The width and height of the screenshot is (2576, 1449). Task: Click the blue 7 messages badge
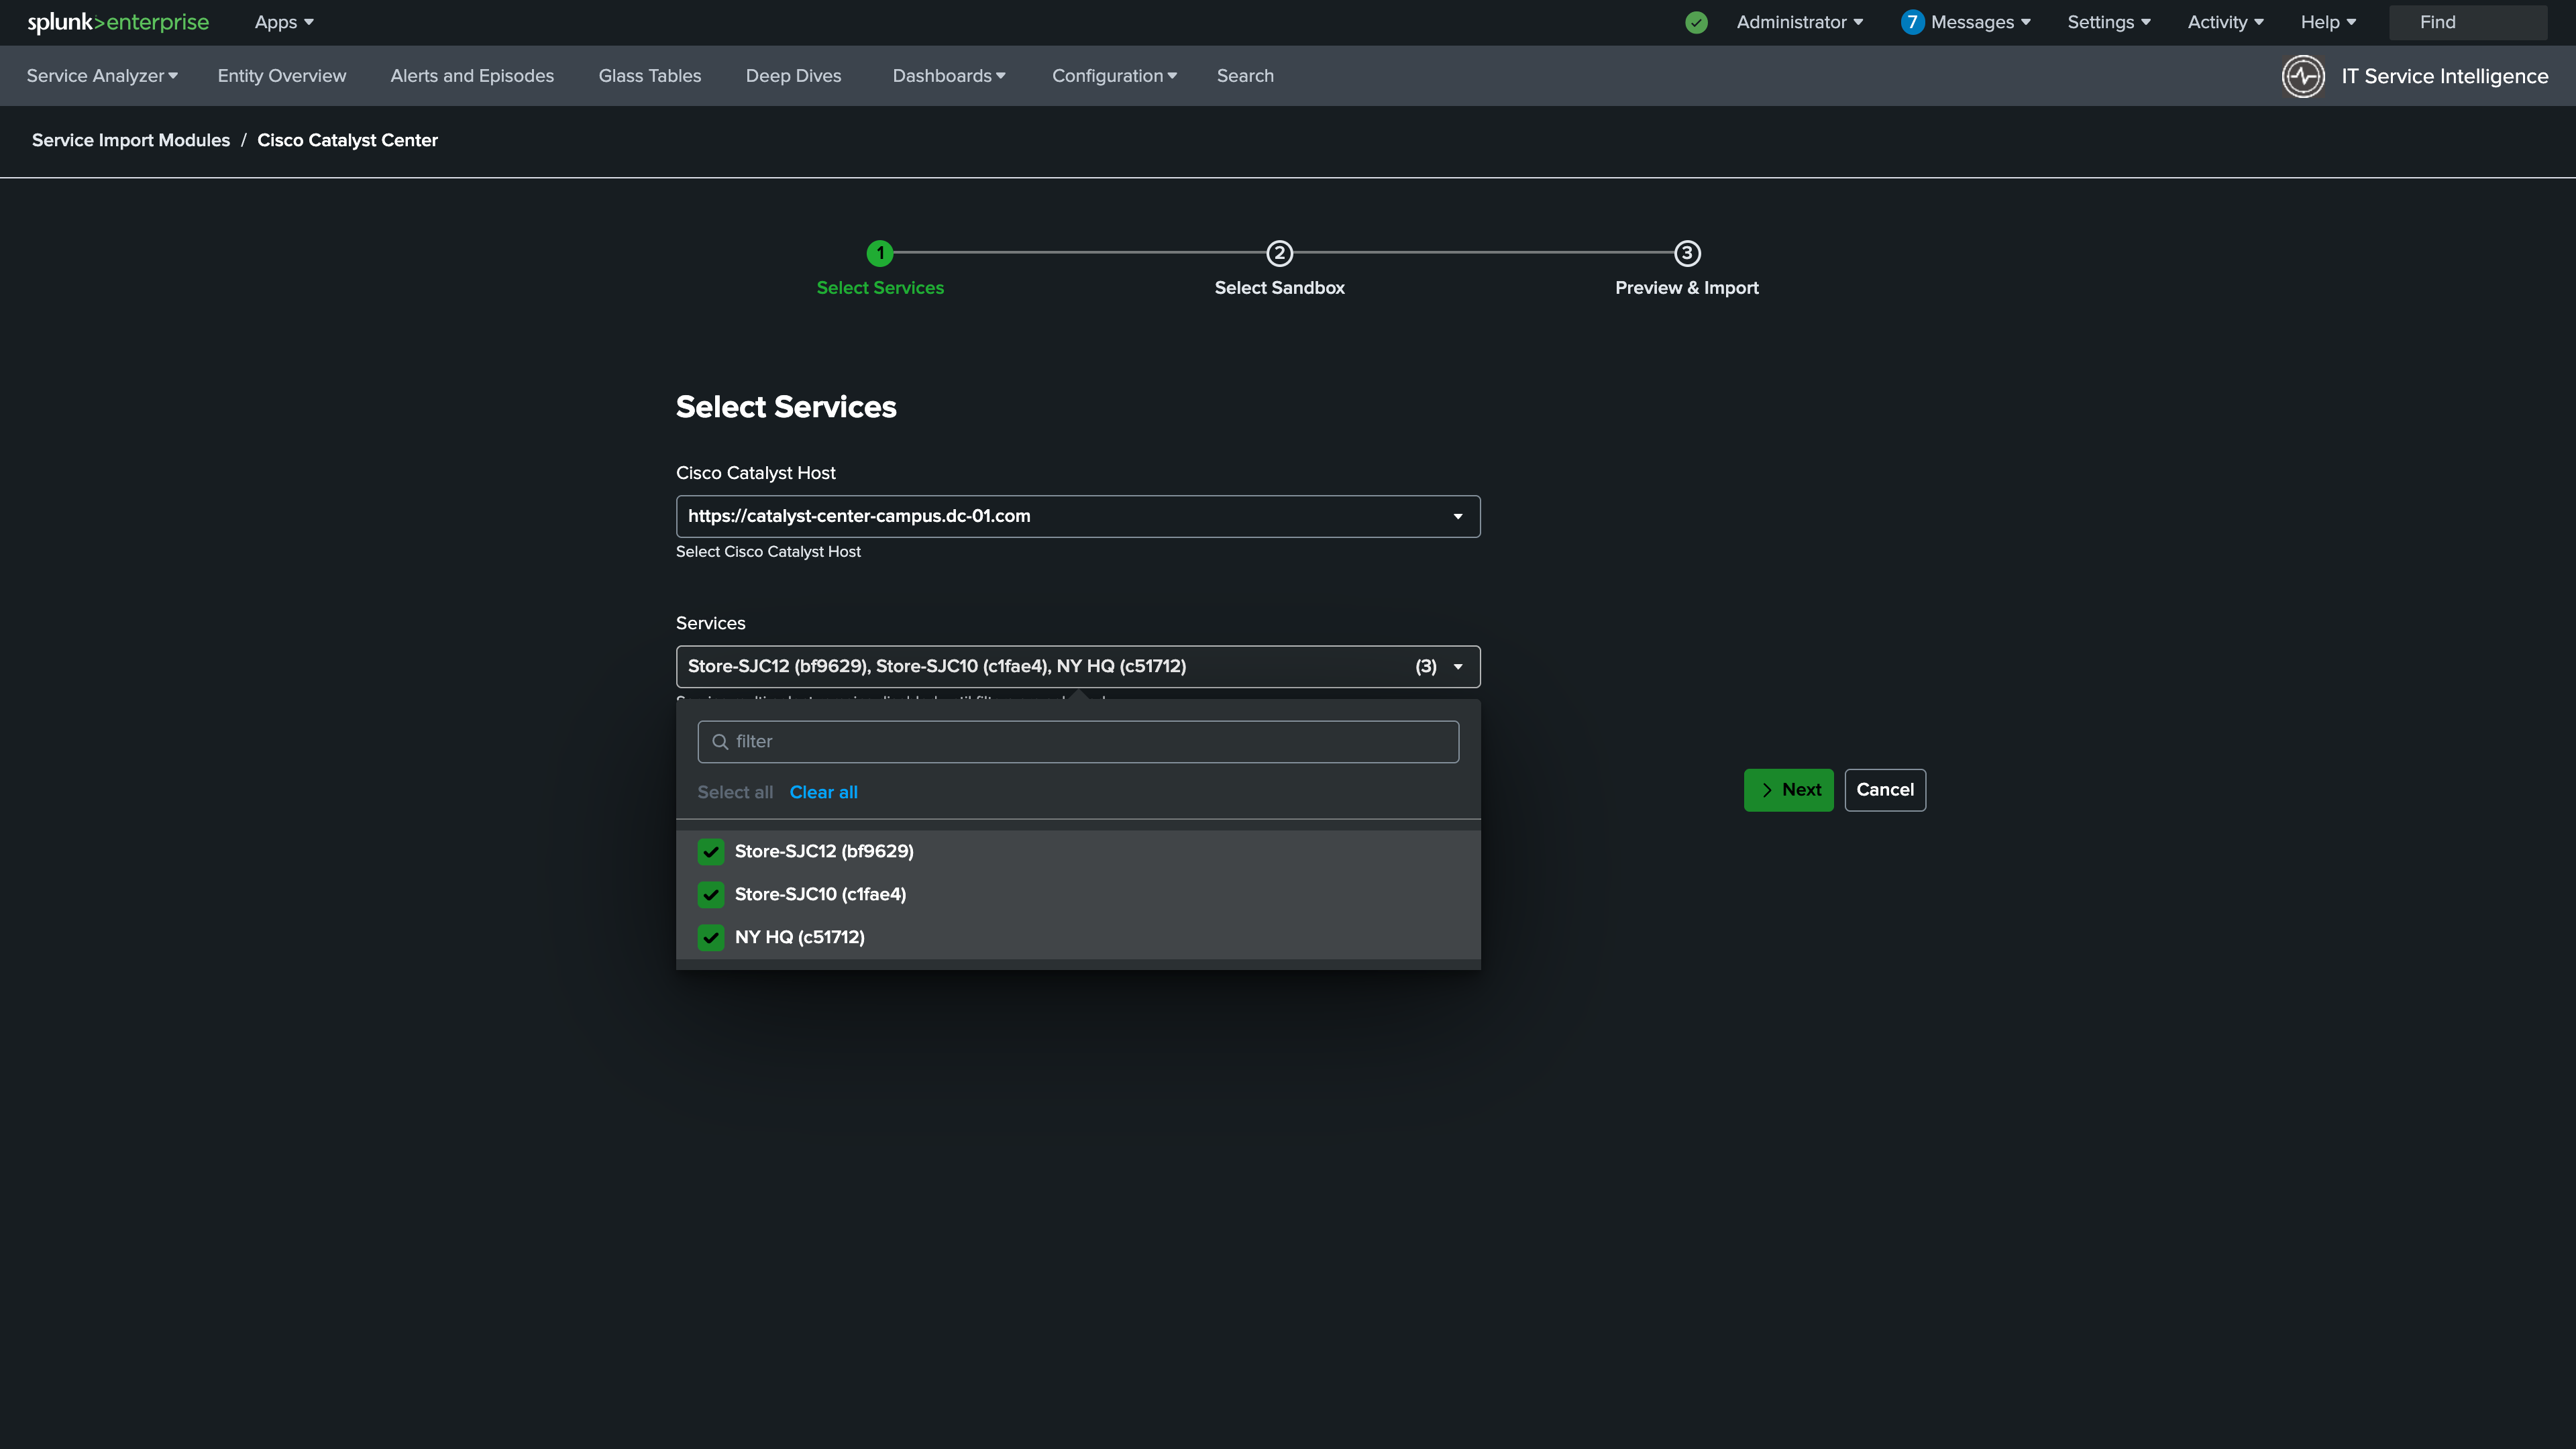click(1912, 22)
